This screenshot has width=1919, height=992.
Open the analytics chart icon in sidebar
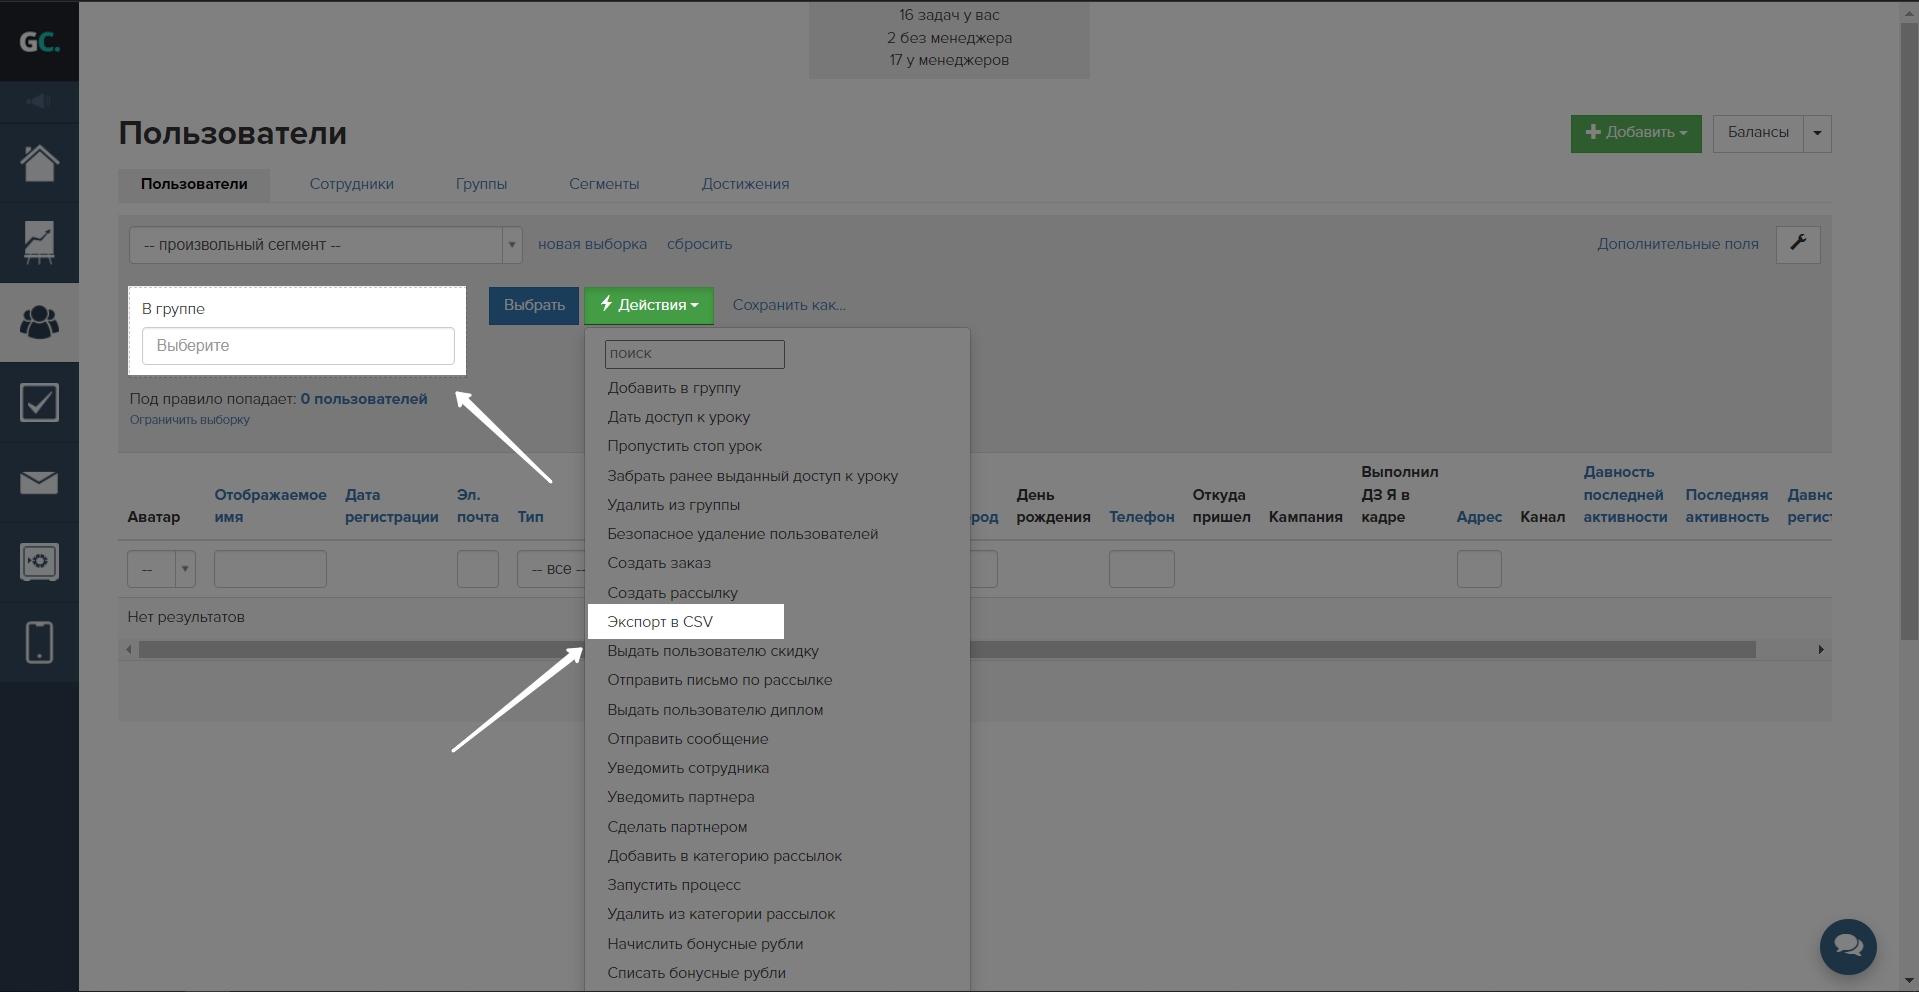click(39, 243)
